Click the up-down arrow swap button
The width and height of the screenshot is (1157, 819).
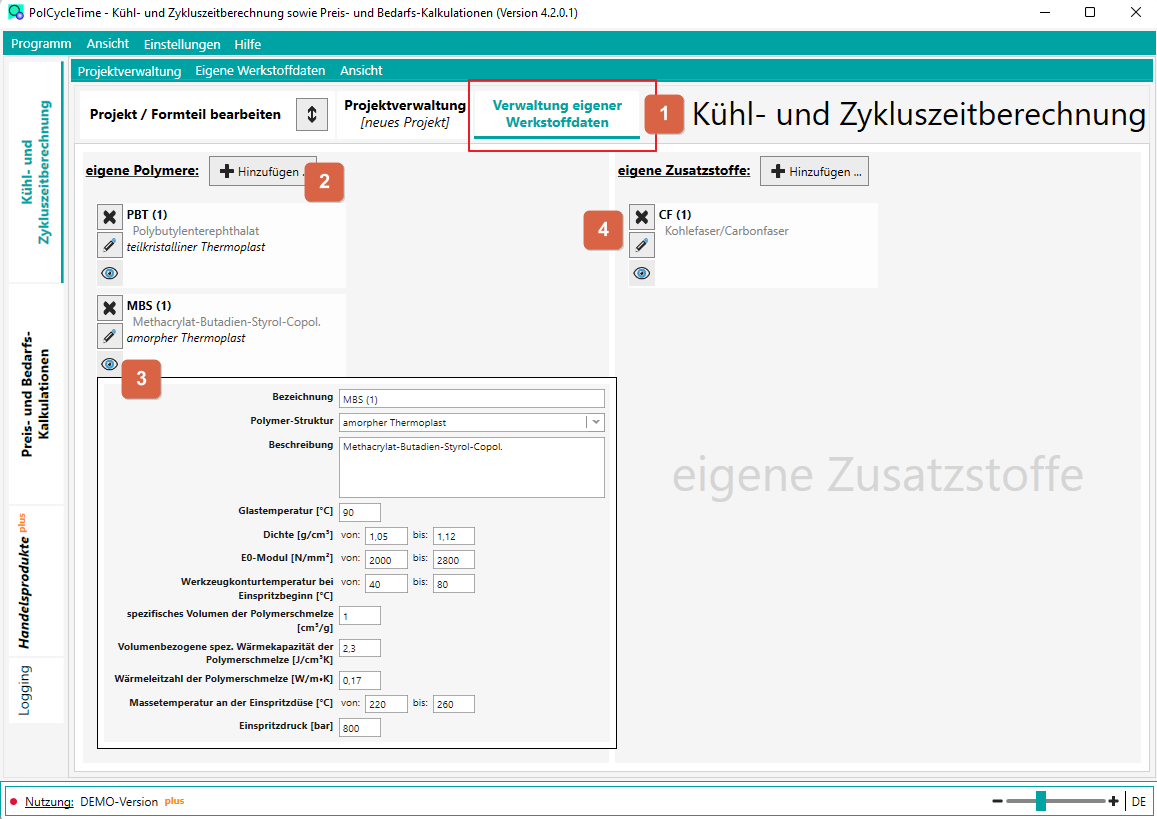click(x=312, y=114)
